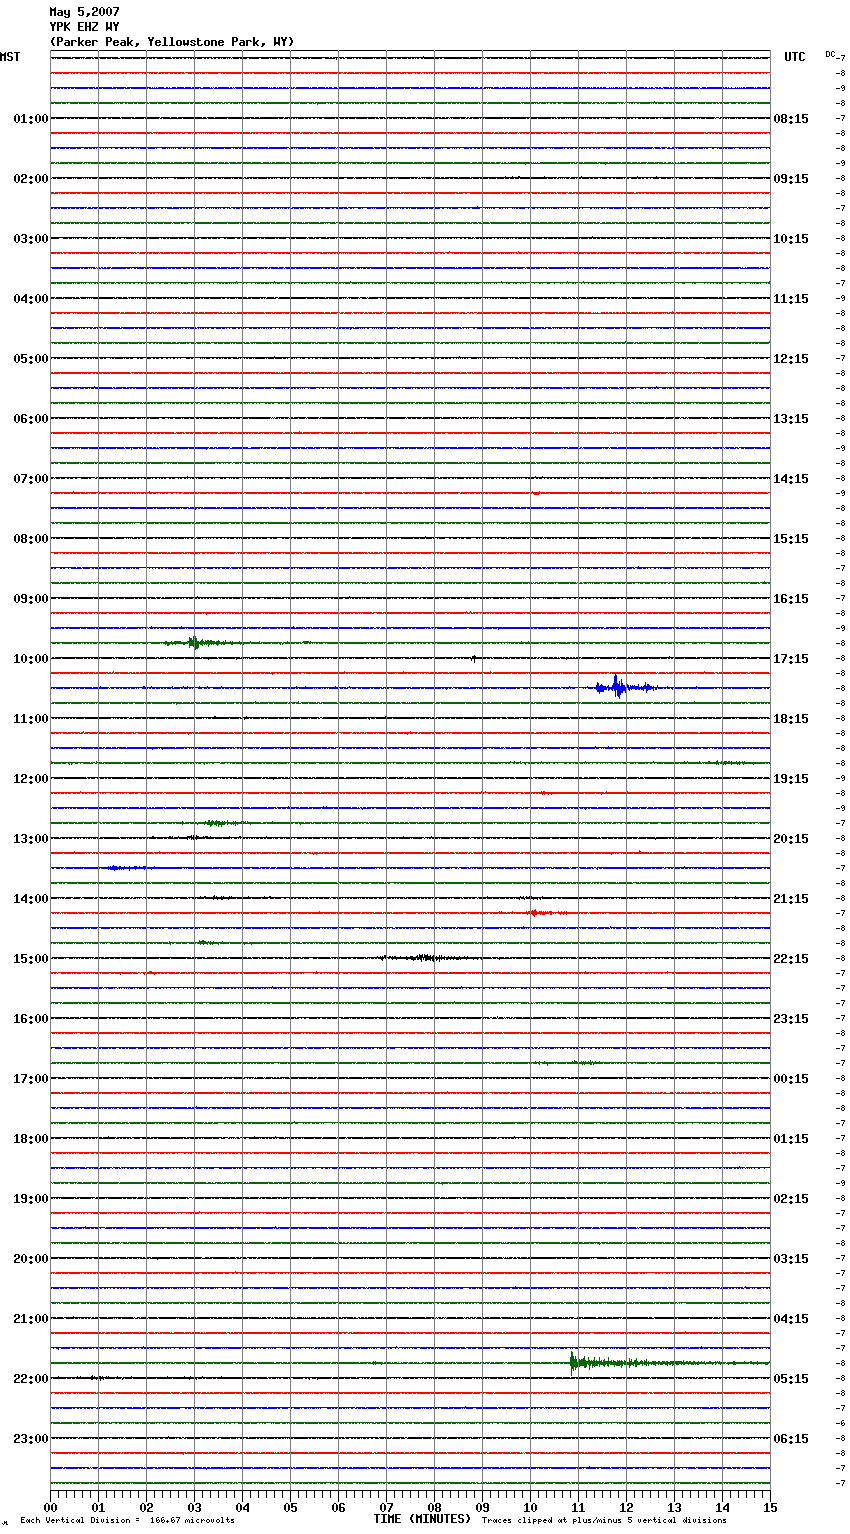
Task: Click 'Traces clipped at plus/minus 5 vertical divisions'
Action: [604, 1521]
